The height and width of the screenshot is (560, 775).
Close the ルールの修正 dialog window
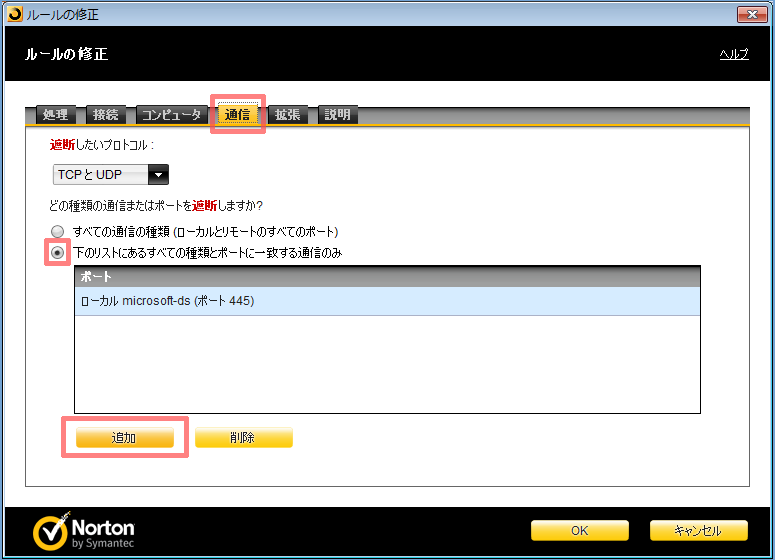click(751, 14)
